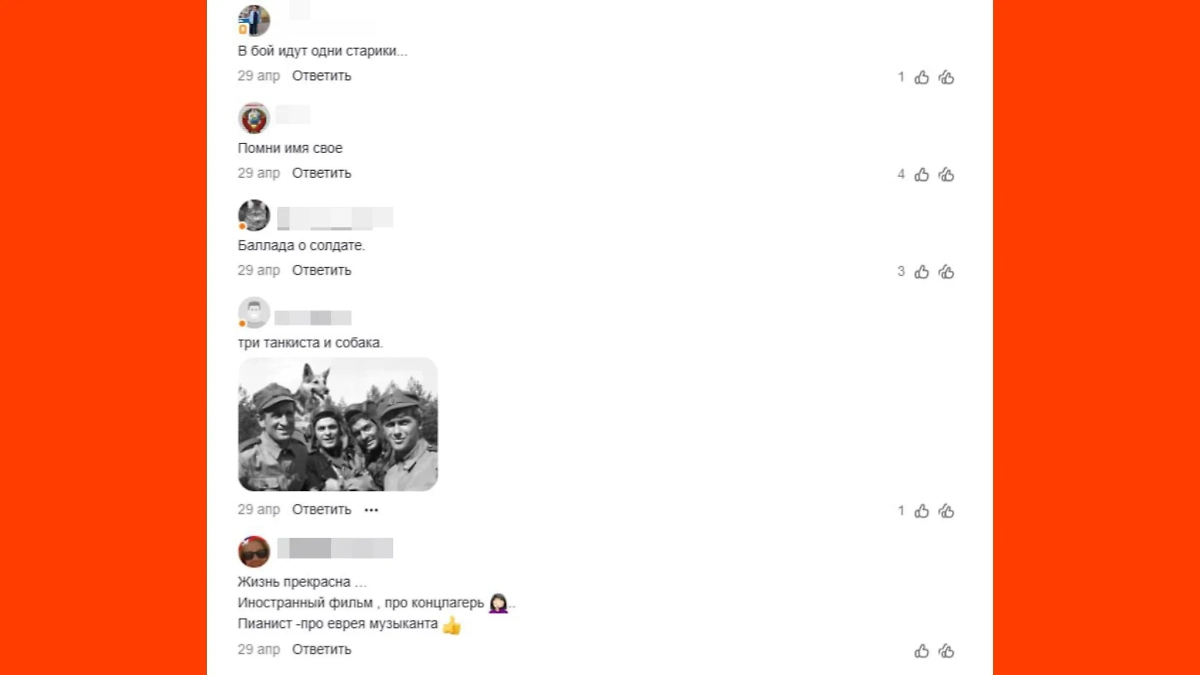Reply to the 'В бой идут одни старики' comment
This screenshot has height=675, width=1200.
(322, 76)
